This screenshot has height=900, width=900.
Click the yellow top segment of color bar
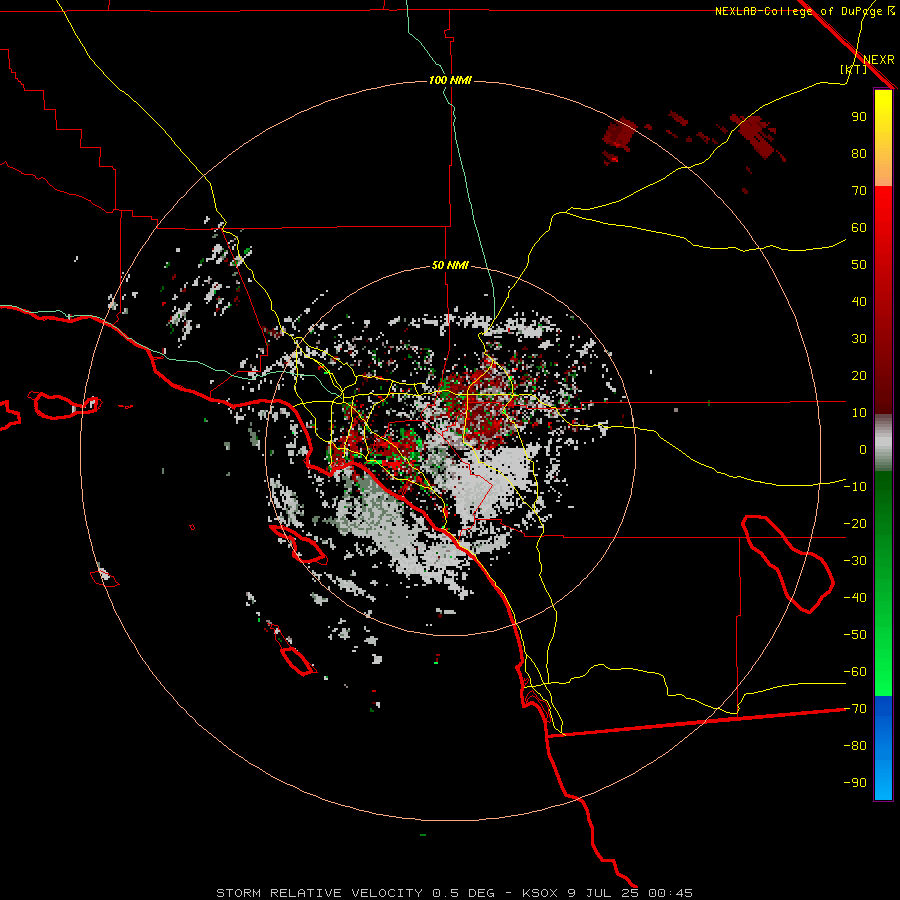[x=883, y=138]
